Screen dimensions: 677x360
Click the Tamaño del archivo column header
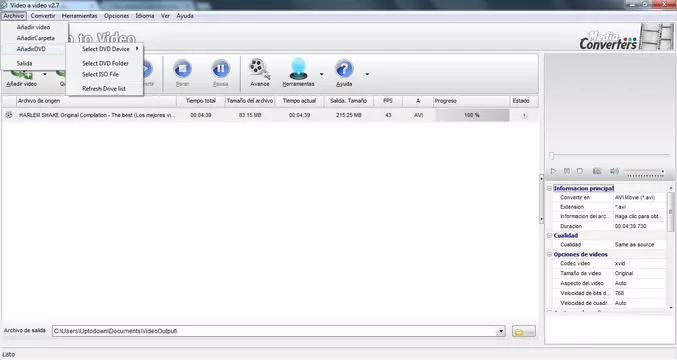[x=250, y=101]
